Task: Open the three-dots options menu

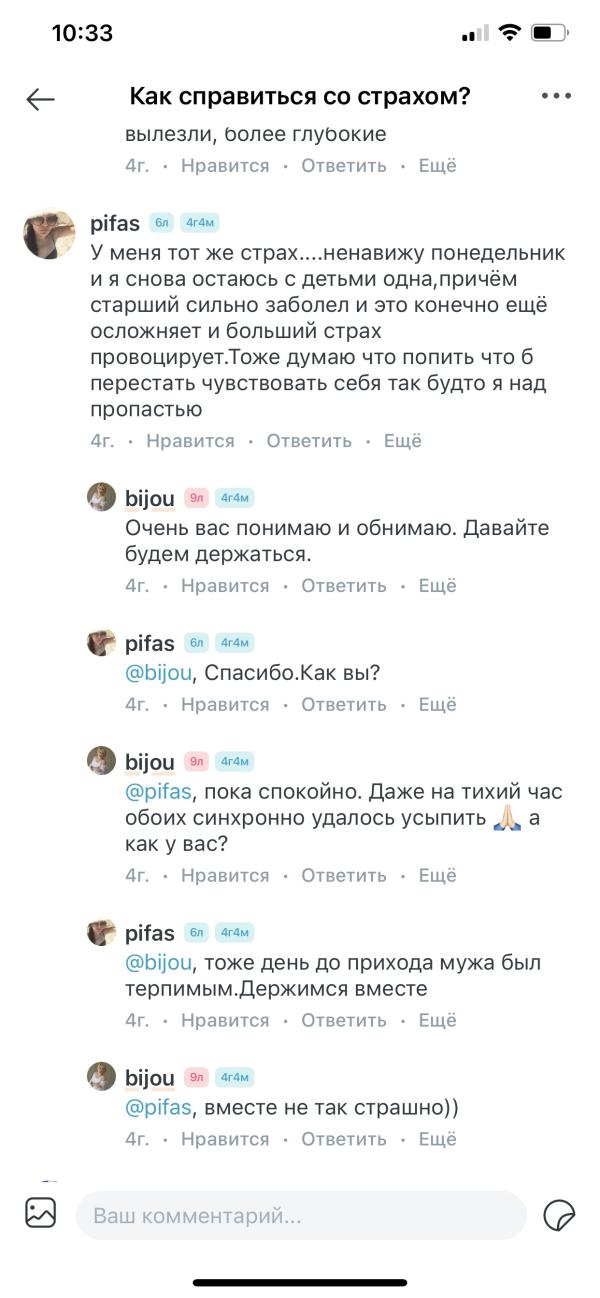Action: click(556, 96)
